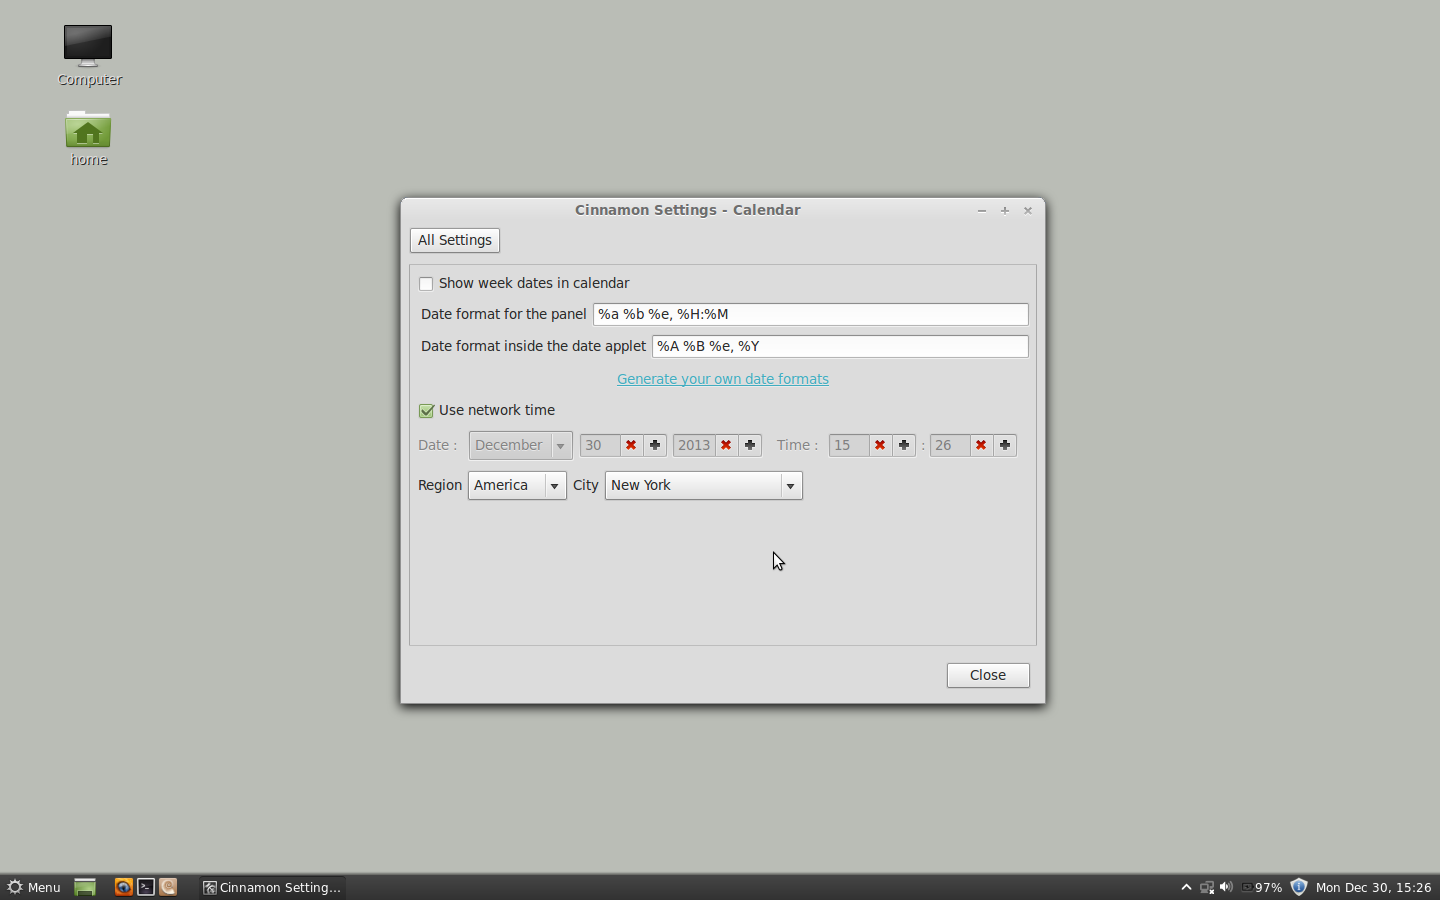The width and height of the screenshot is (1440, 900).
Task: Edit the Date format for the panel field
Action: point(810,314)
